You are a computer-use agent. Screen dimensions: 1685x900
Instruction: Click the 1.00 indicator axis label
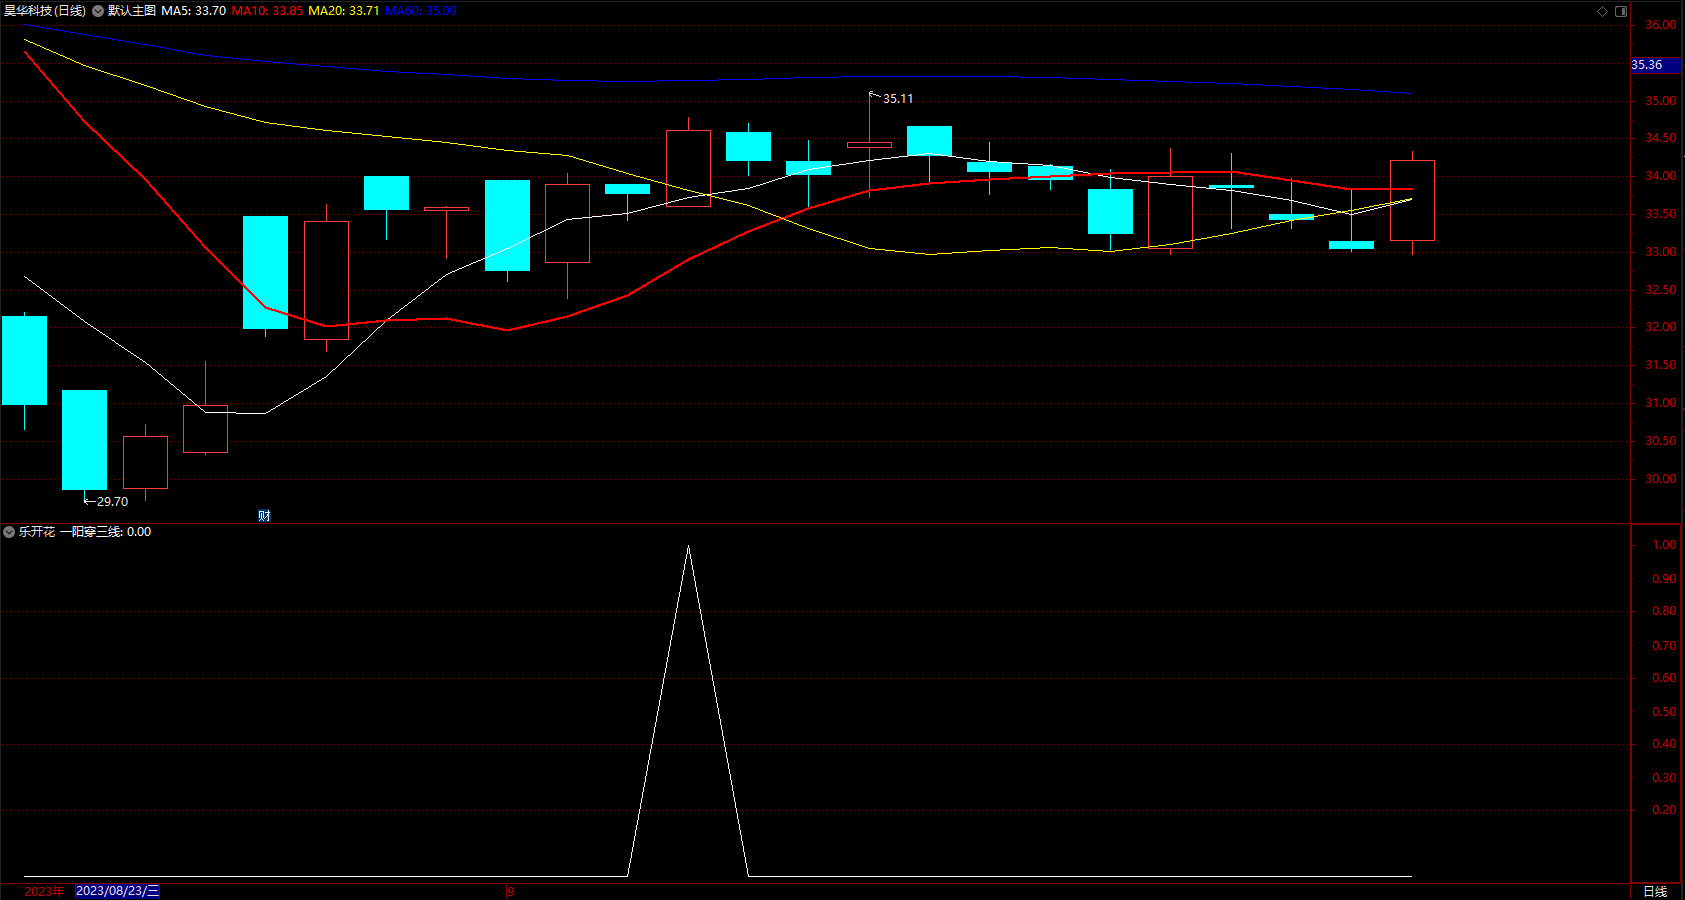point(1665,545)
